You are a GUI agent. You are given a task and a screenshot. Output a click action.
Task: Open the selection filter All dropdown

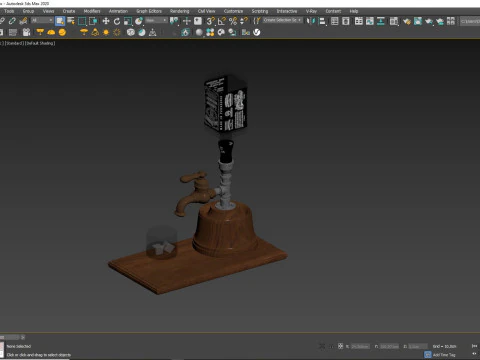tap(42, 21)
